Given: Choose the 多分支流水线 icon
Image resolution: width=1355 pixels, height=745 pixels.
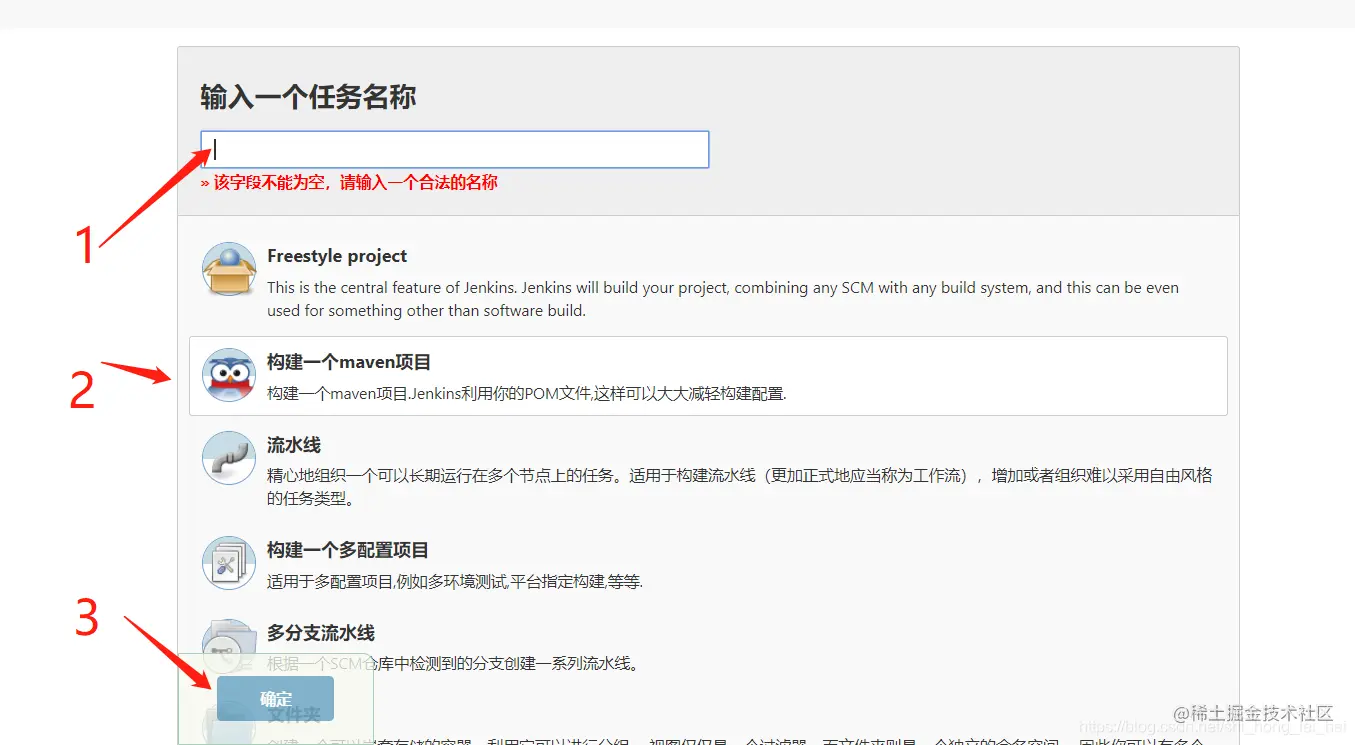Looking at the screenshot, I should pyautogui.click(x=229, y=645).
